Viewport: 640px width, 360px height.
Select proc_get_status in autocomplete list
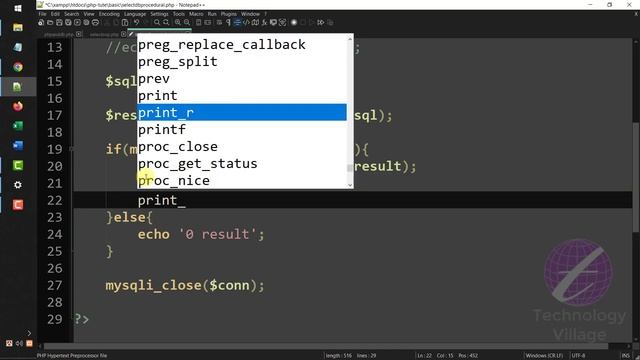pyautogui.click(x=242, y=164)
